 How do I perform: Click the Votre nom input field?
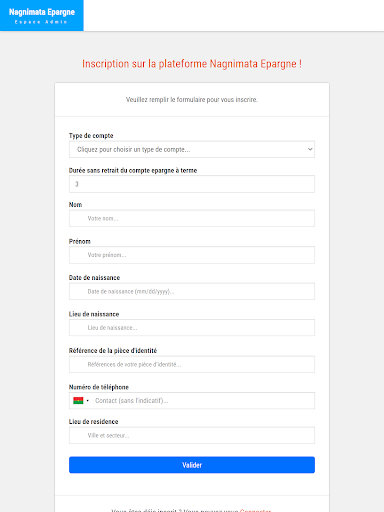[x=192, y=218]
